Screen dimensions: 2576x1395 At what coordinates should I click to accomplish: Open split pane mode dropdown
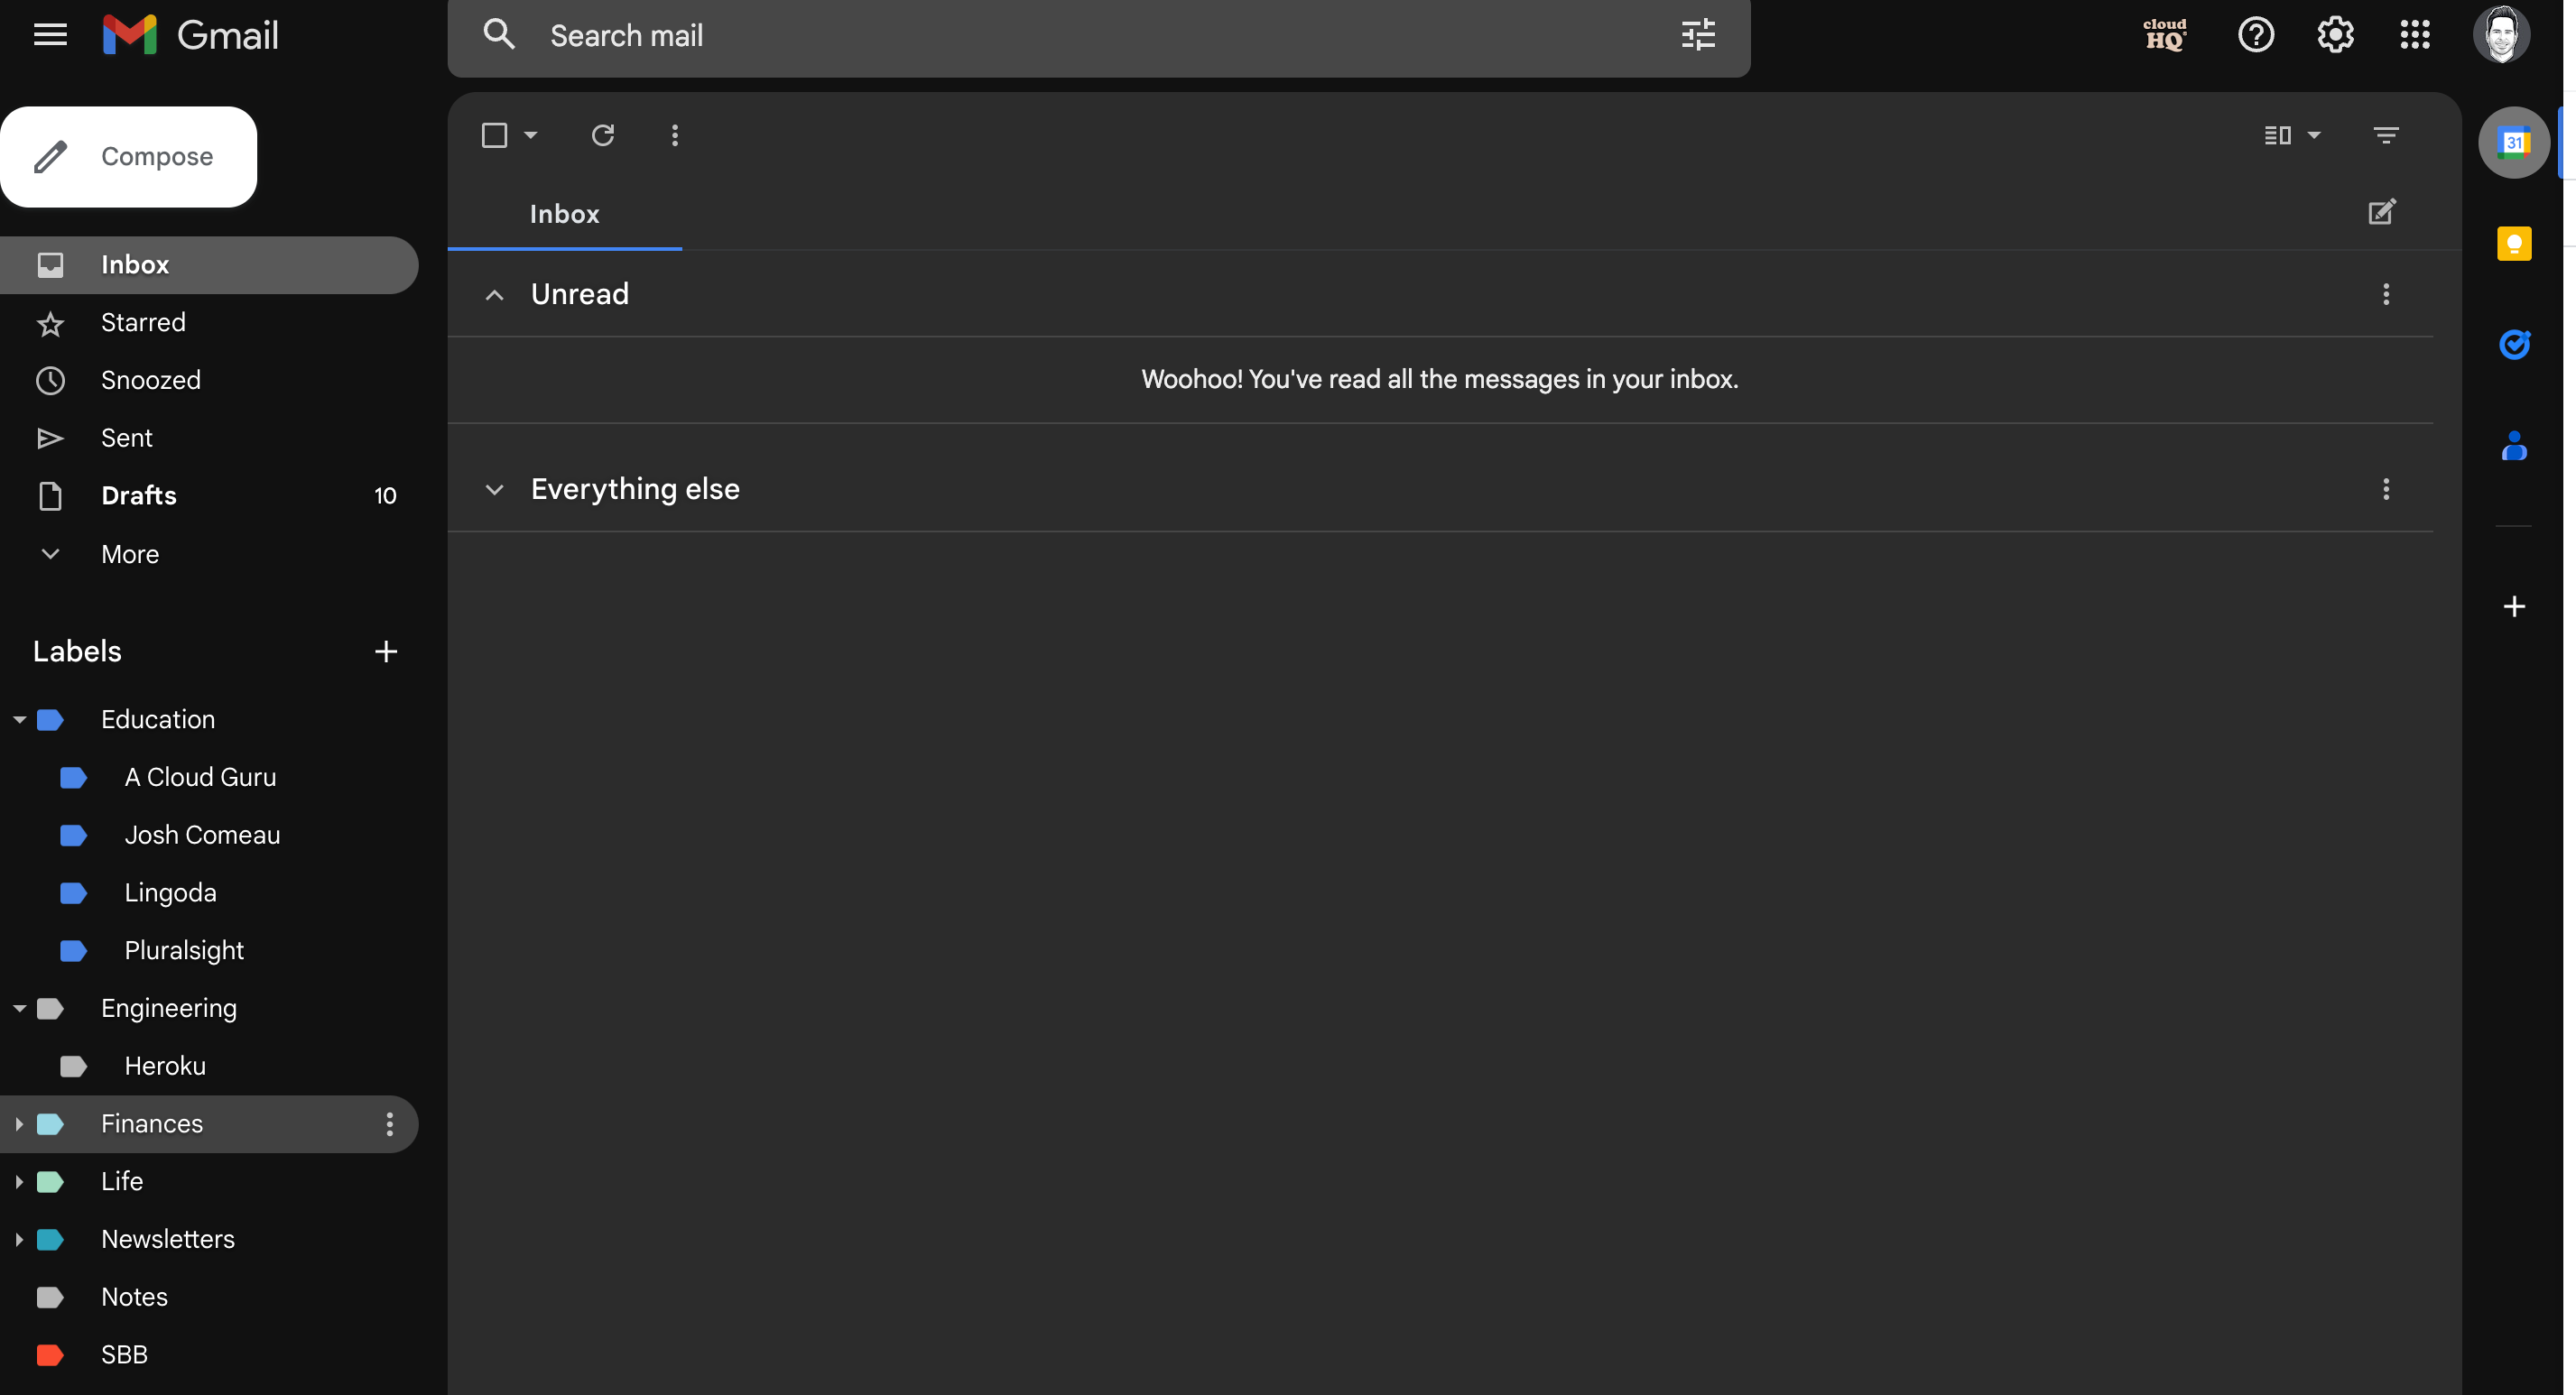(2313, 135)
